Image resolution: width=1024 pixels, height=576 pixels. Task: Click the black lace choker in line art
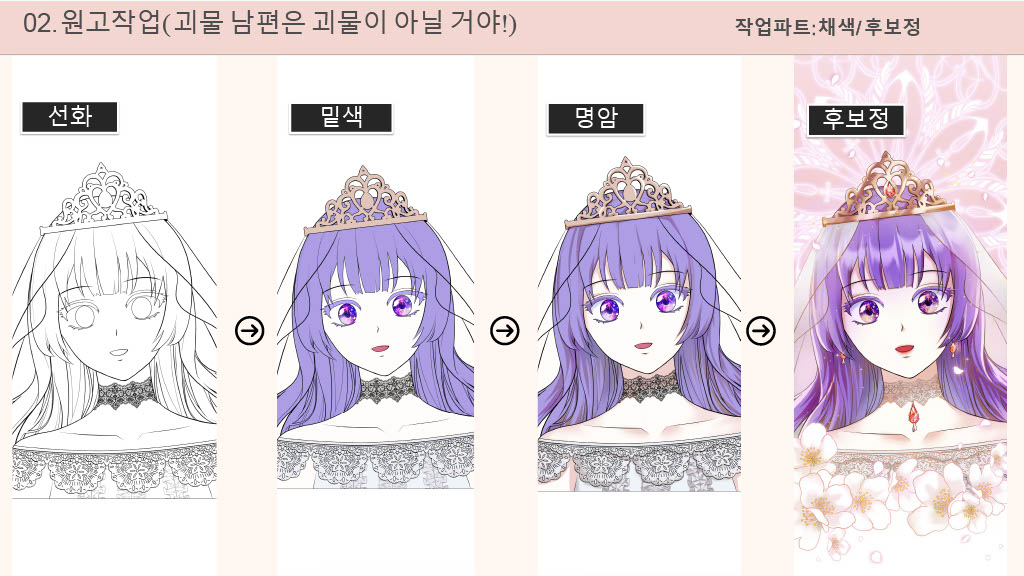[x=125, y=394]
